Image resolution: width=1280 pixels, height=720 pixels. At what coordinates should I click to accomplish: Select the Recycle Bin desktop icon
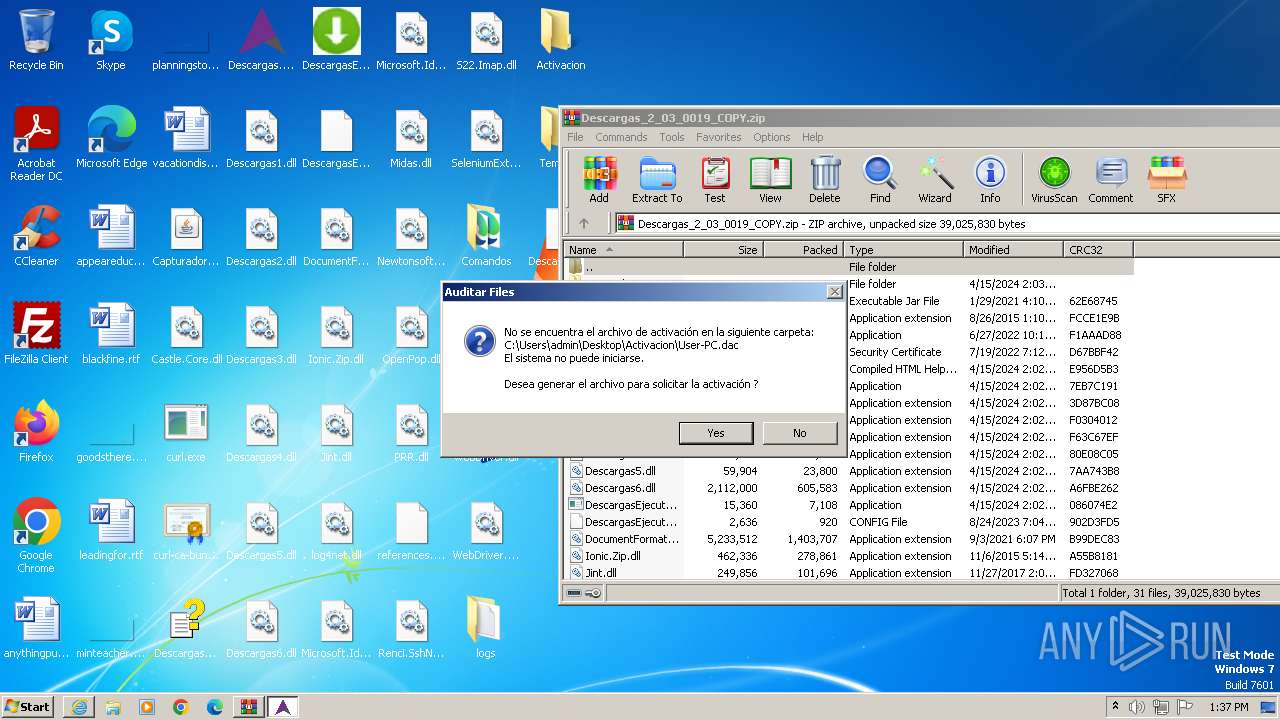pos(36,41)
